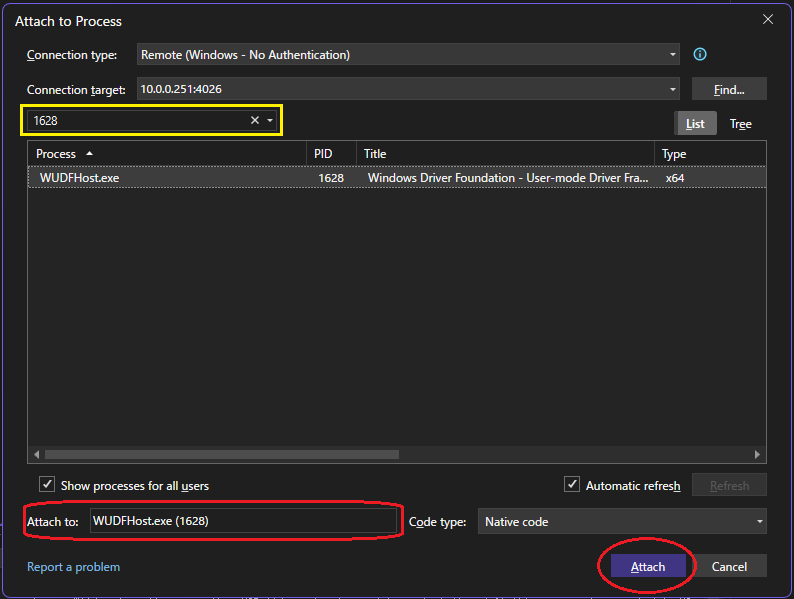The image size is (794, 599).
Task: Click the info icon beside Connection type
Action: pos(700,55)
